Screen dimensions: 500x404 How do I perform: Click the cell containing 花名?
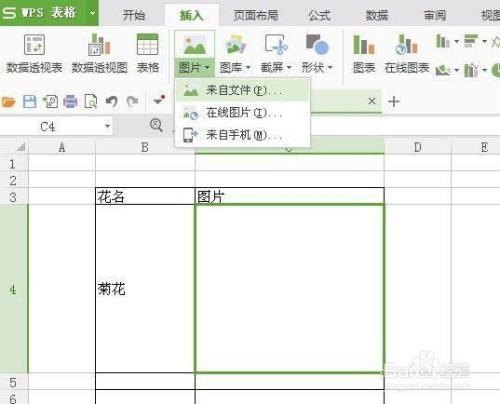(x=145, y=196)
